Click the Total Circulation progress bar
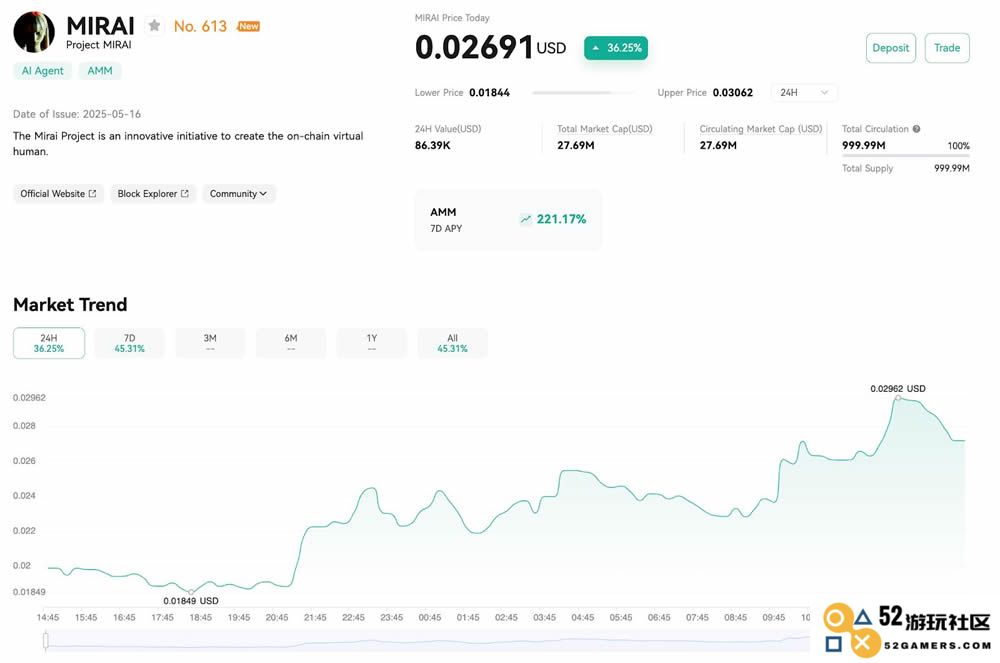This screenshot has width=1000, height=663. click(906, 156)
